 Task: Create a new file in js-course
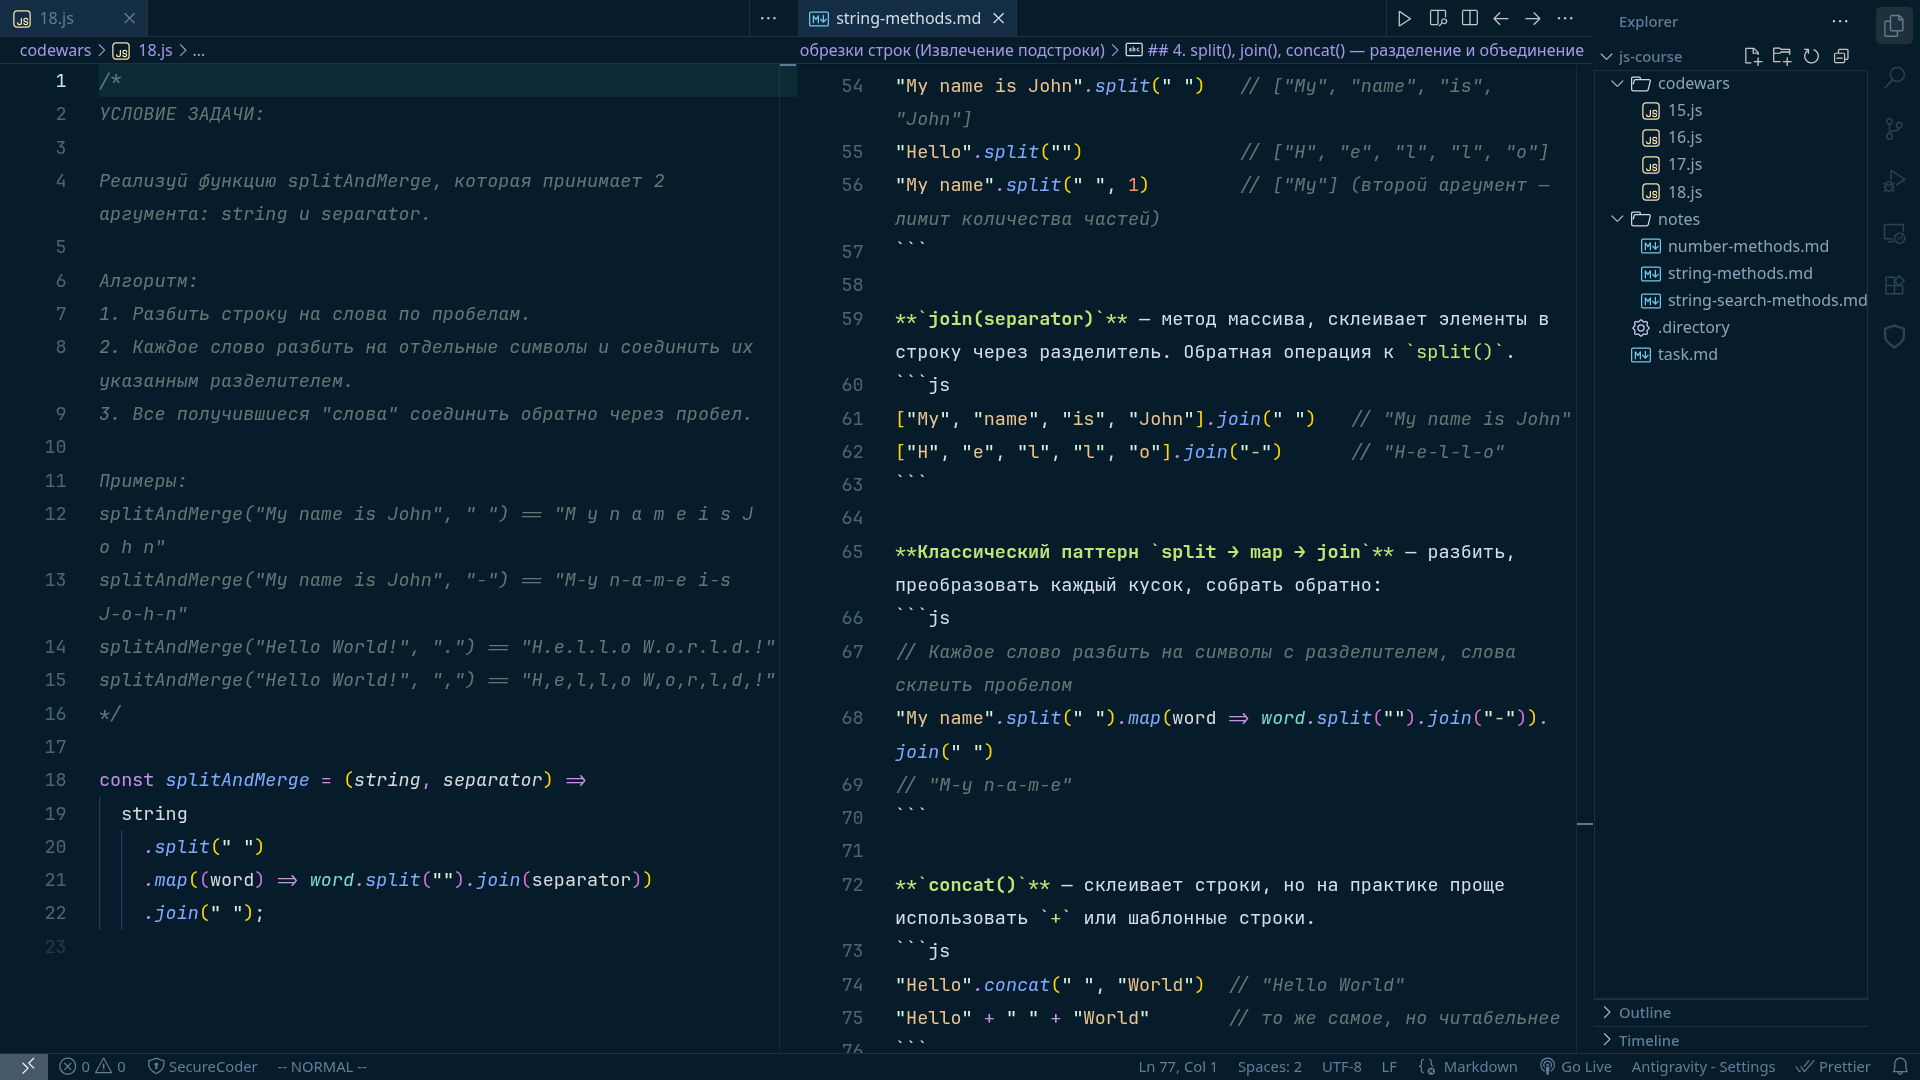point(1752,56)
